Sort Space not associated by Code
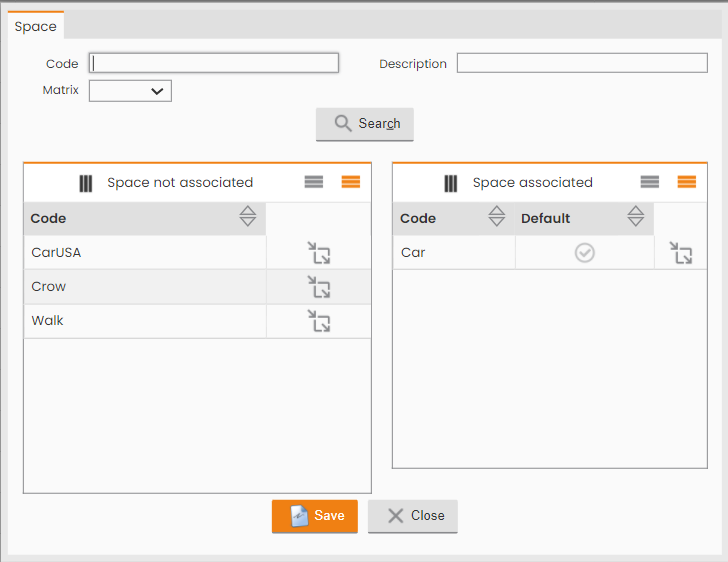 pyautogui.click(x=247, y=216)
